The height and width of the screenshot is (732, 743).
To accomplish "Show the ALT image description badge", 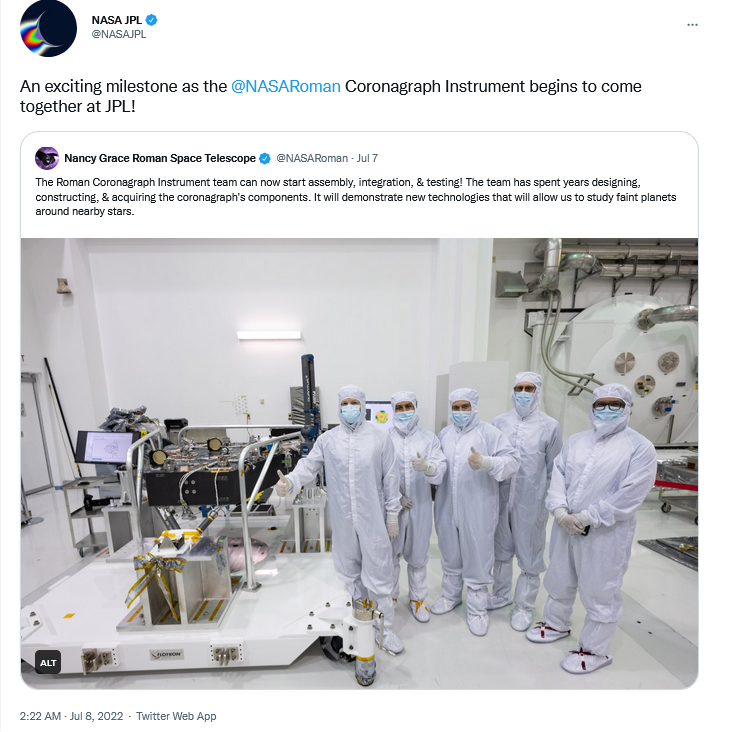I will pyautogui.click(x=48, y=663).
